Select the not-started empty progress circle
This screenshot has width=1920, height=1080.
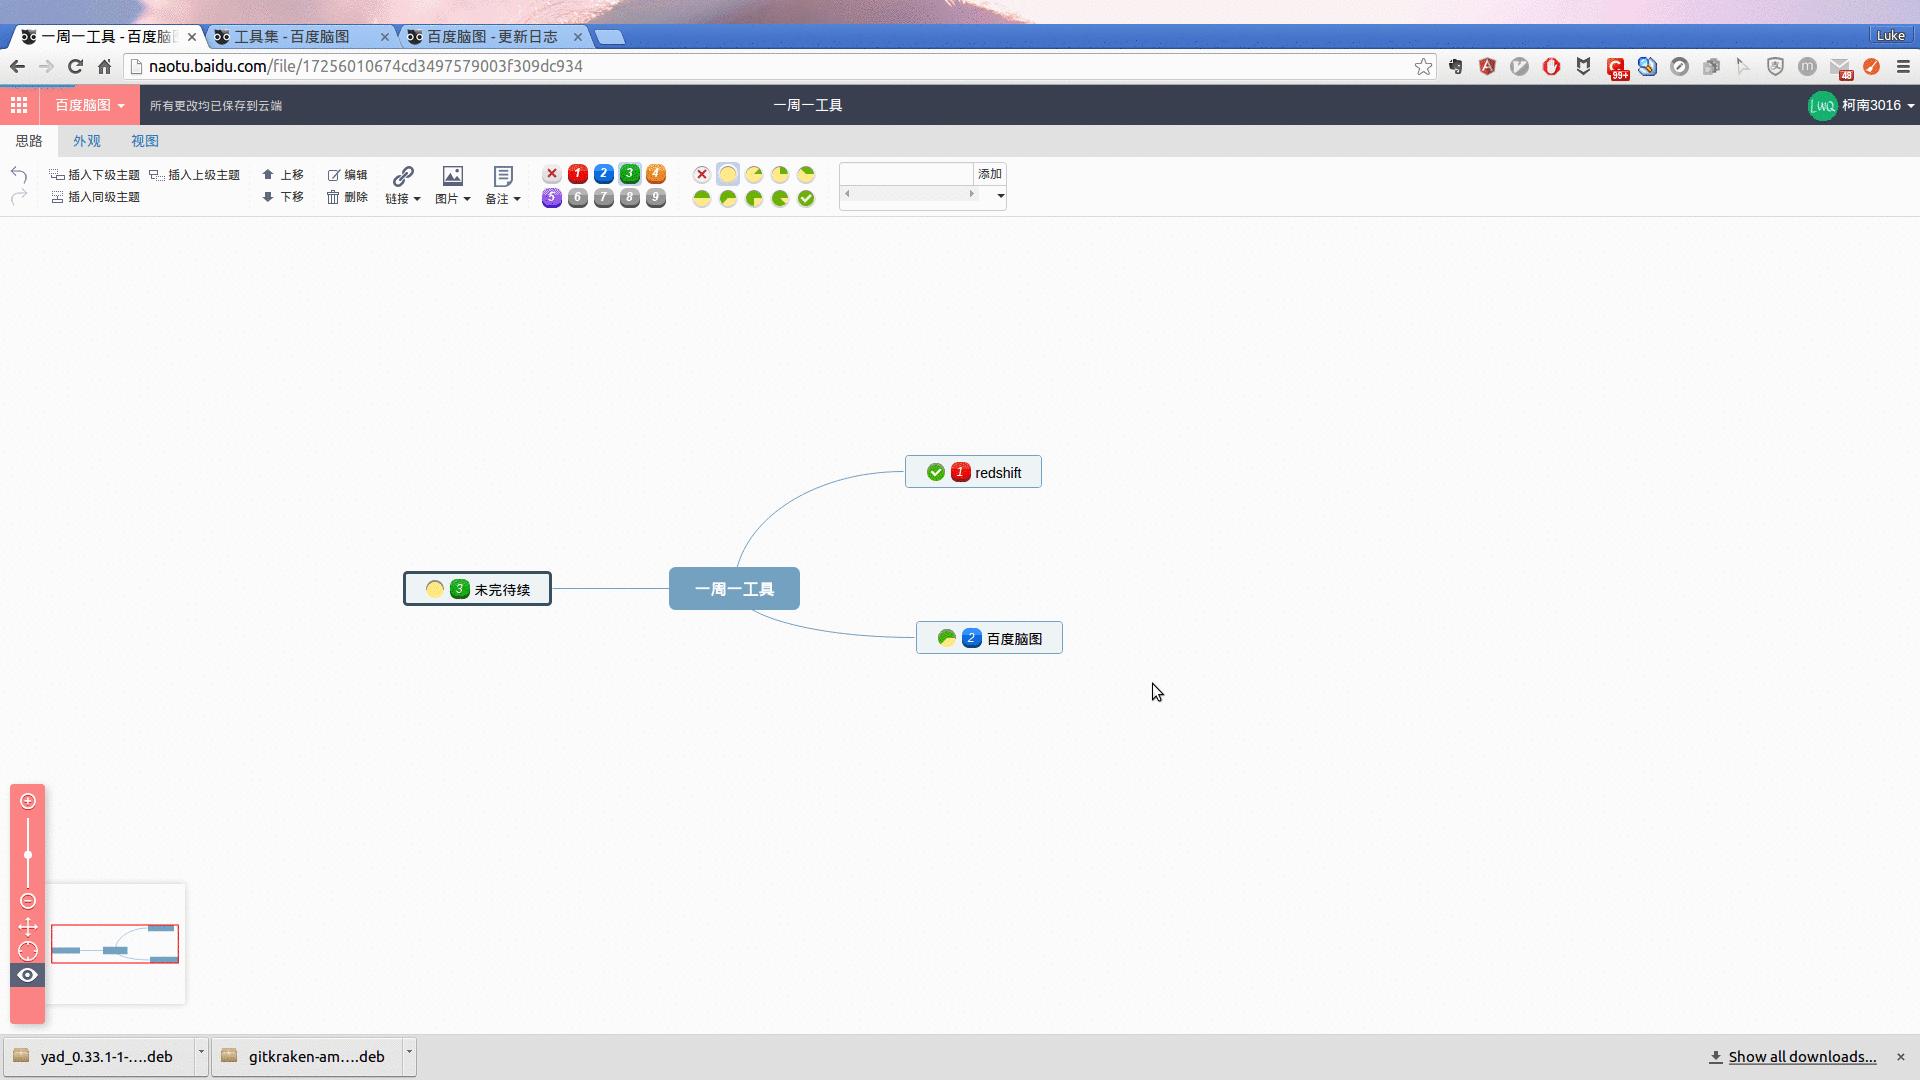tap(728, 174)
